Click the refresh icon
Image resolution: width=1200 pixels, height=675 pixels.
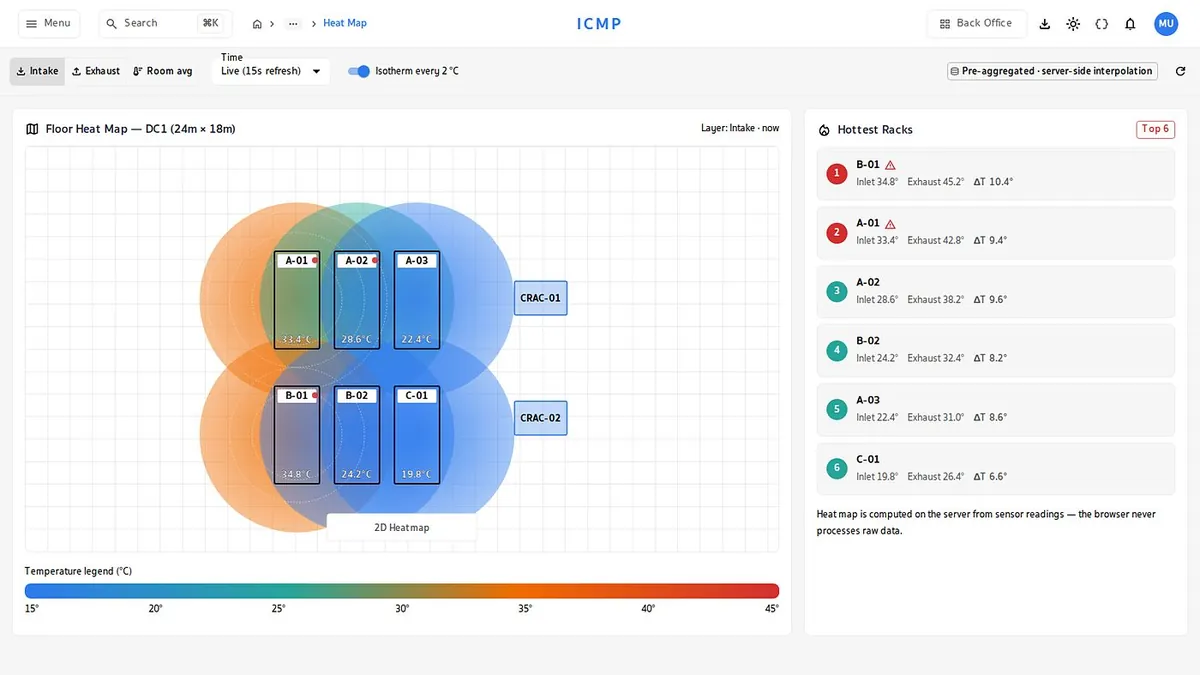(x=1180, y=71)
